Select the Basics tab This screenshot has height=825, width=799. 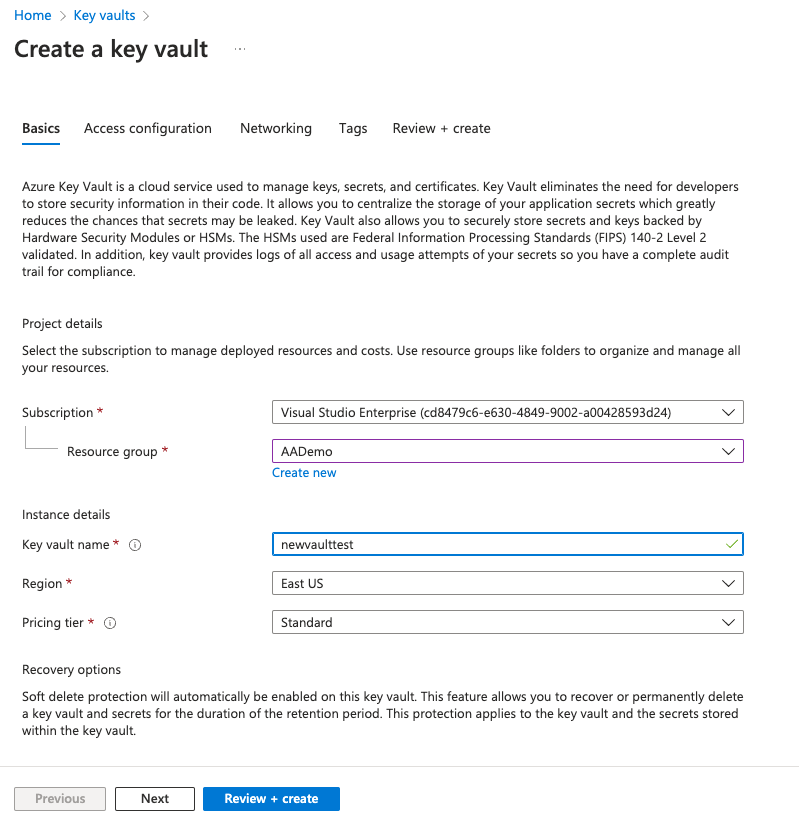coord(41,128)
